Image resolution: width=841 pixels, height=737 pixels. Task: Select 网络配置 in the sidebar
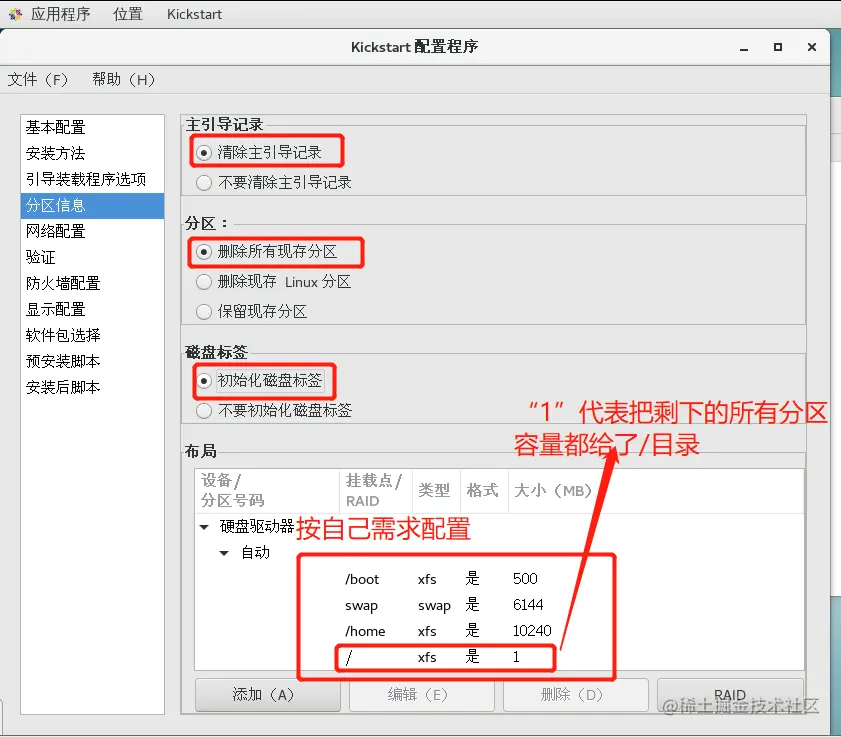92,231
